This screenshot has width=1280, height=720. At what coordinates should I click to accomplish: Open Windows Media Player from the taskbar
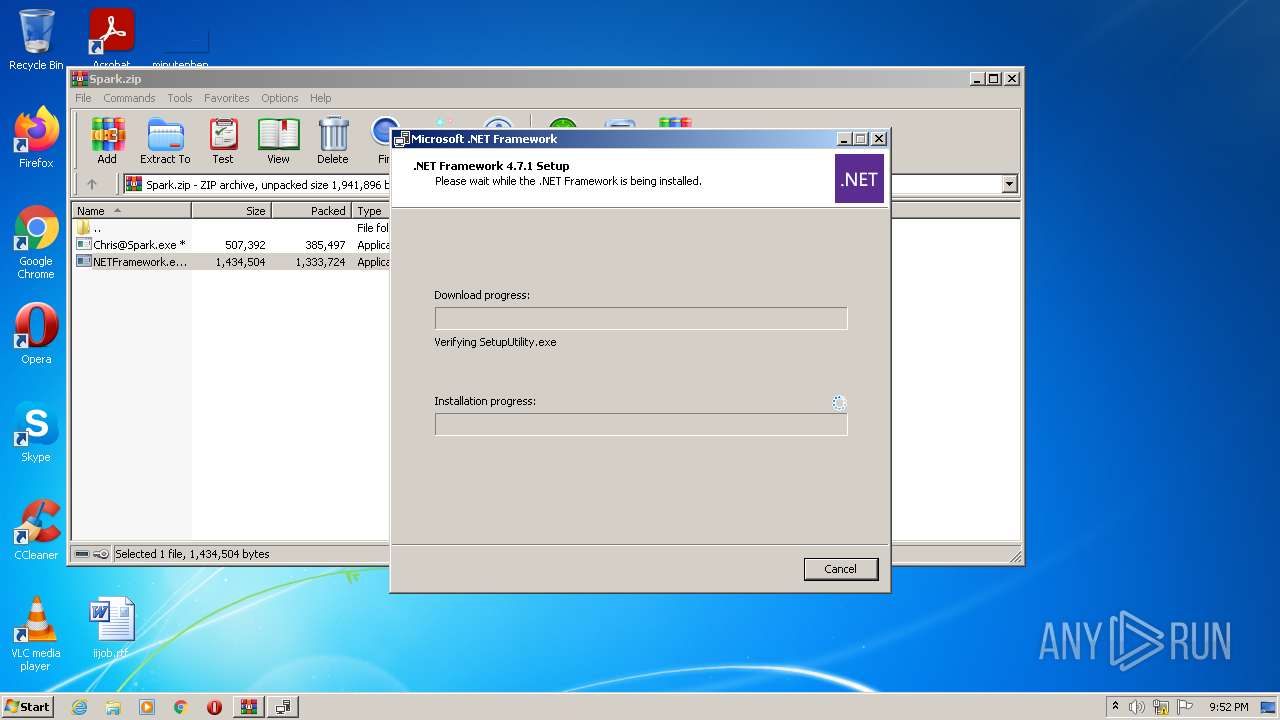point(147,707)
